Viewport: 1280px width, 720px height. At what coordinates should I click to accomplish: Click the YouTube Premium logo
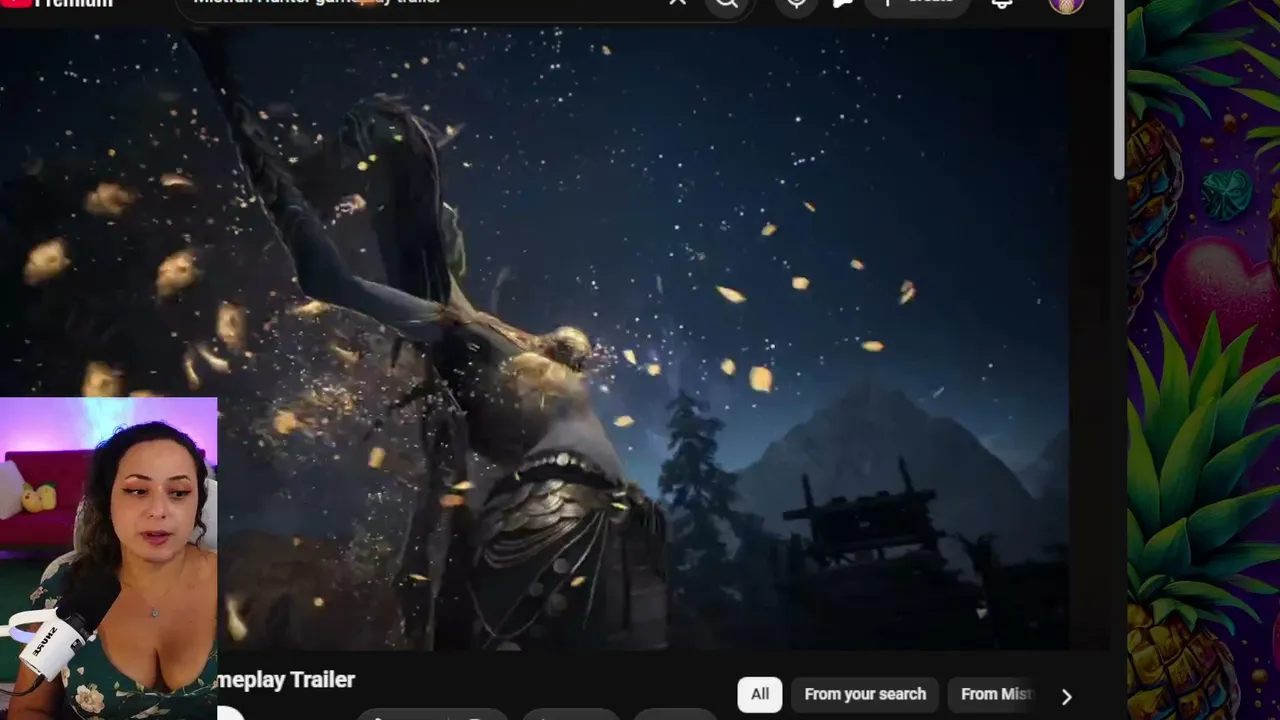[x=57, y=3]
